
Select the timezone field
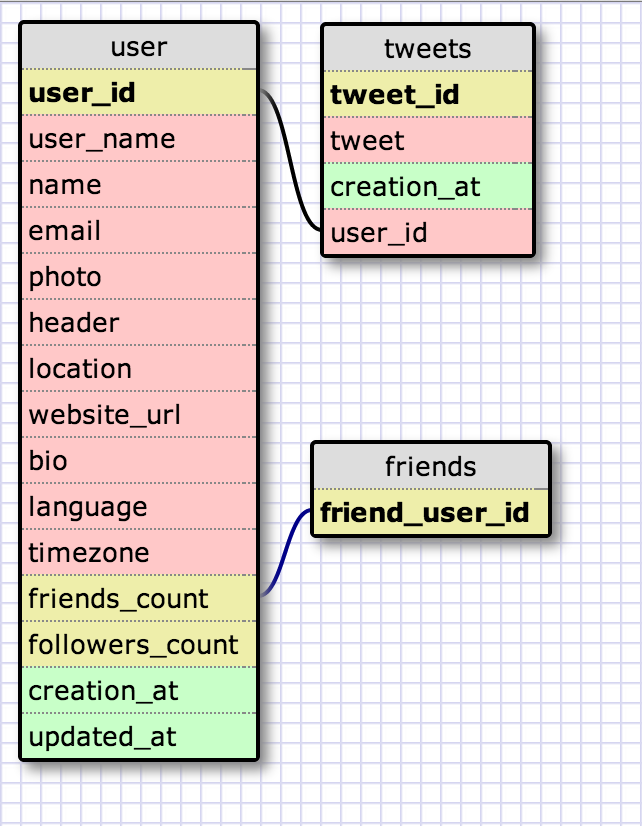tap(139, 553)
